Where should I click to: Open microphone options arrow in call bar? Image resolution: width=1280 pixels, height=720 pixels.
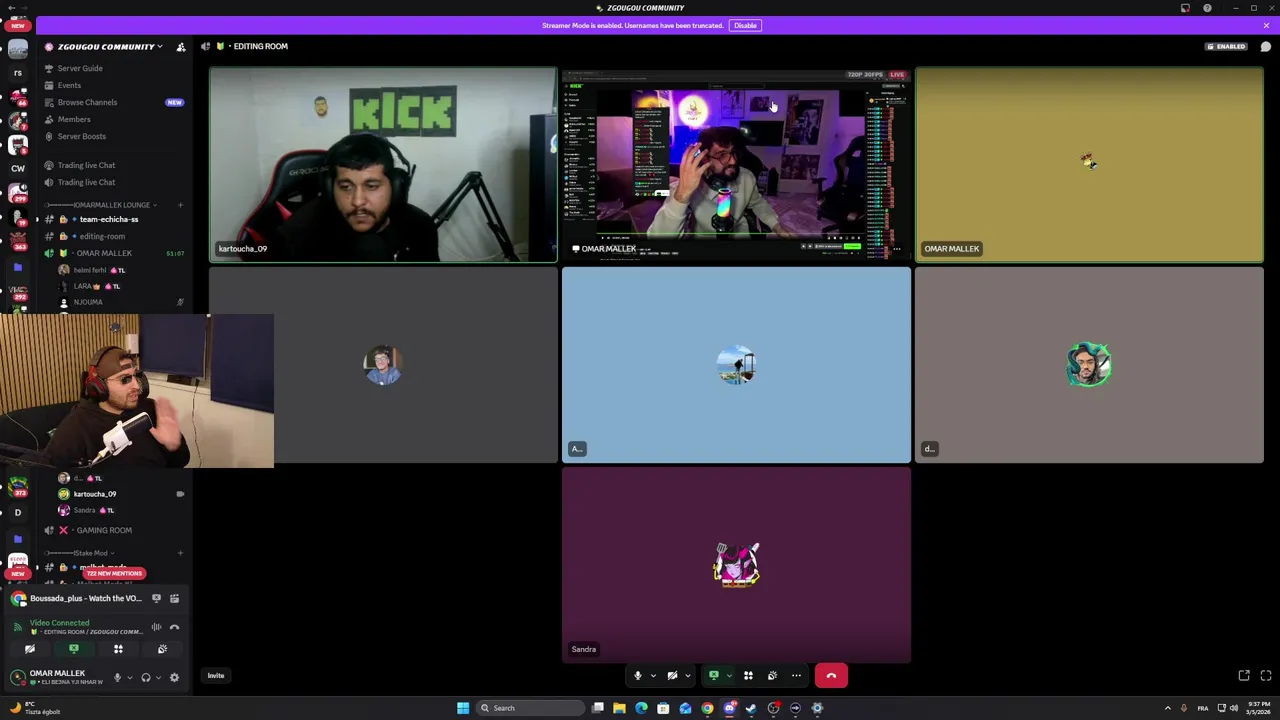pos(653,676)
